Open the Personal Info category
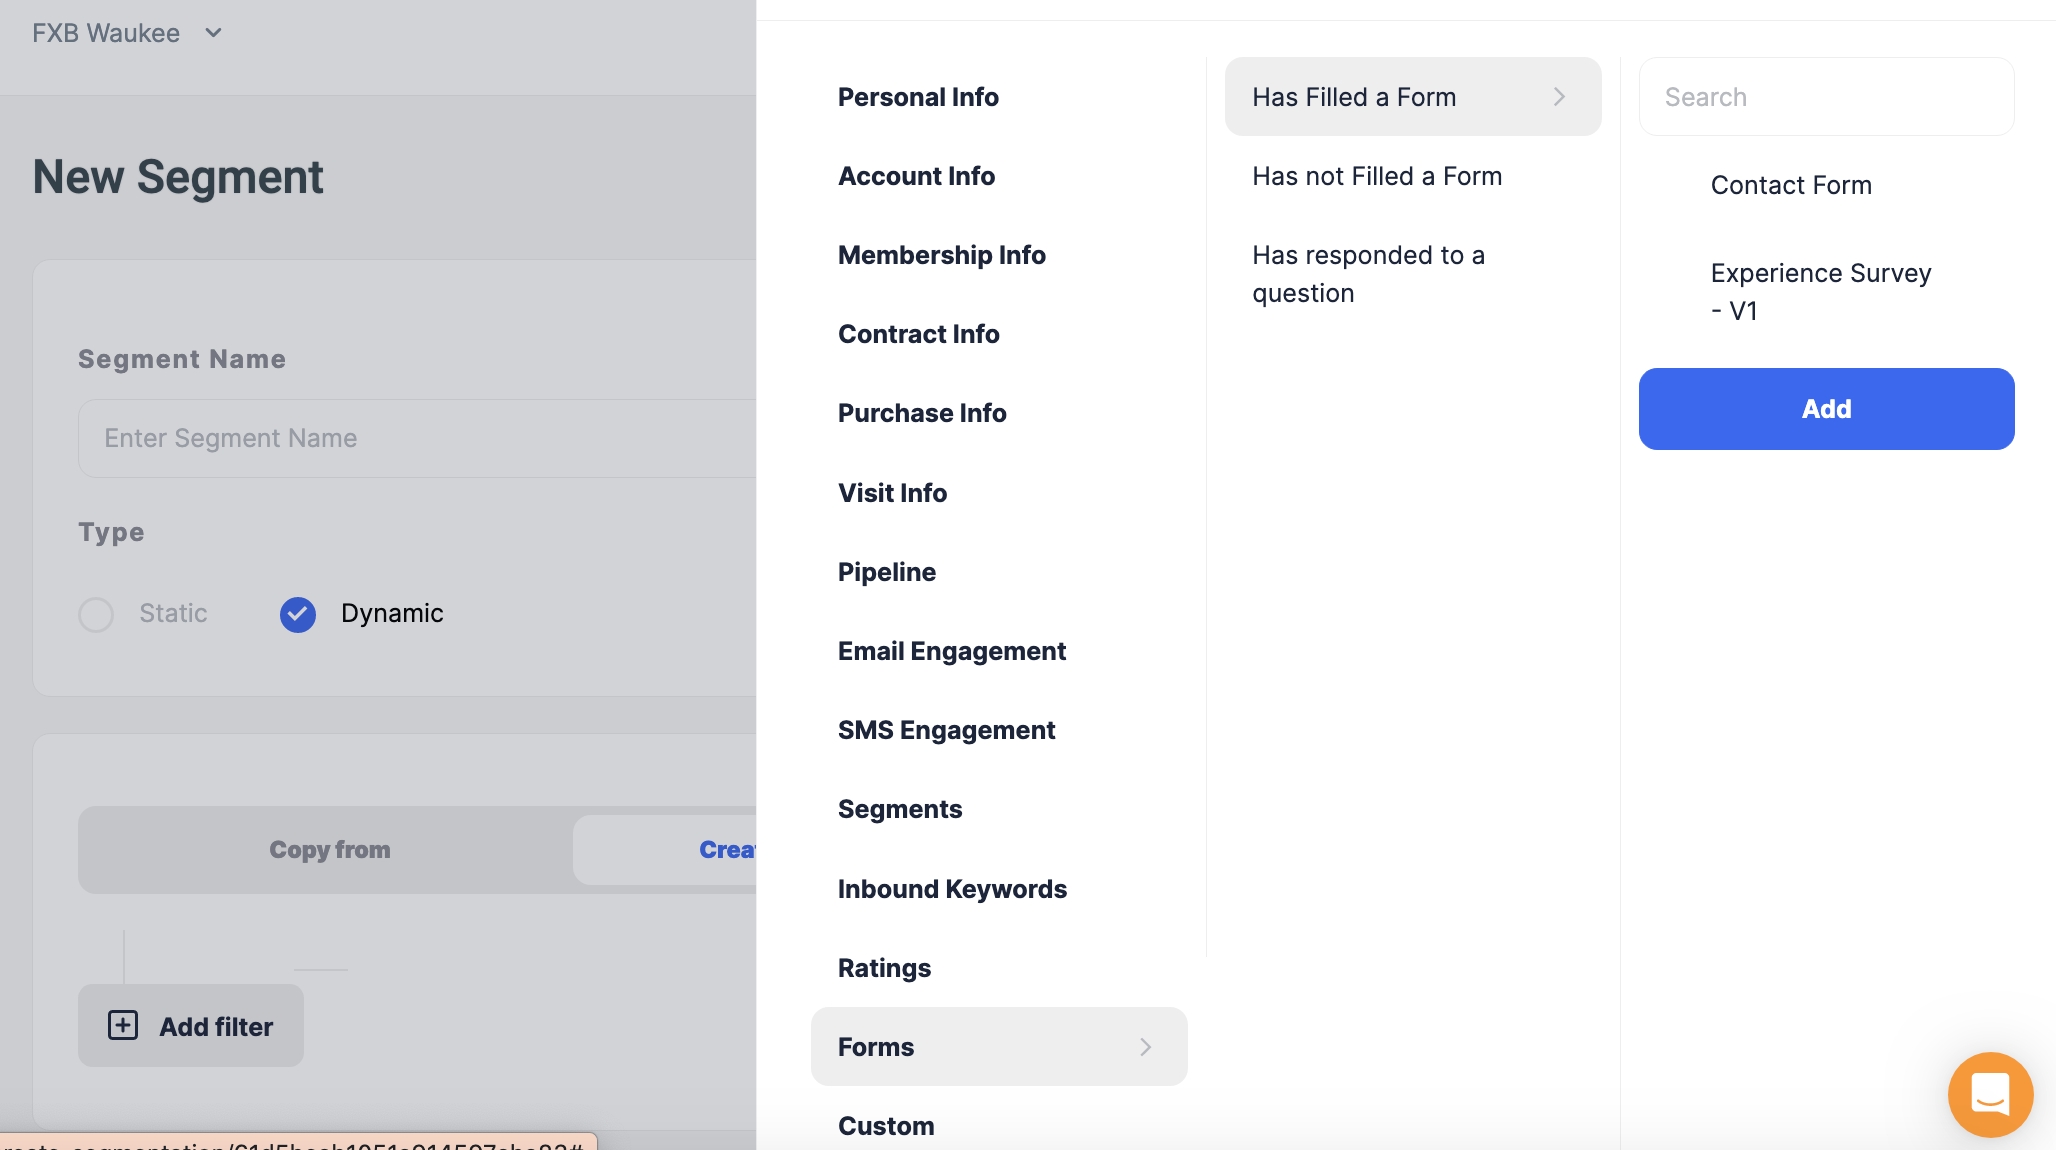2056x1150 pixels. (x=917, y=97)
